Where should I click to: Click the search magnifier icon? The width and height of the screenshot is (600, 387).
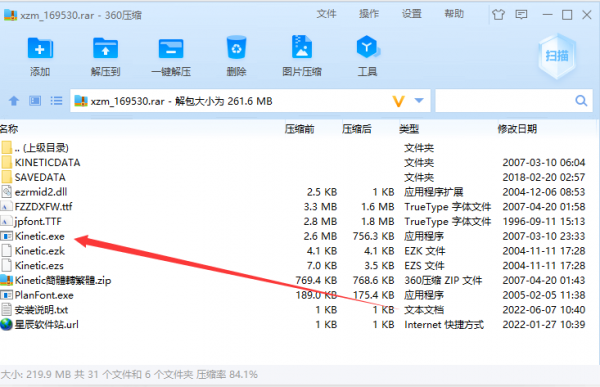coord(581,101)
